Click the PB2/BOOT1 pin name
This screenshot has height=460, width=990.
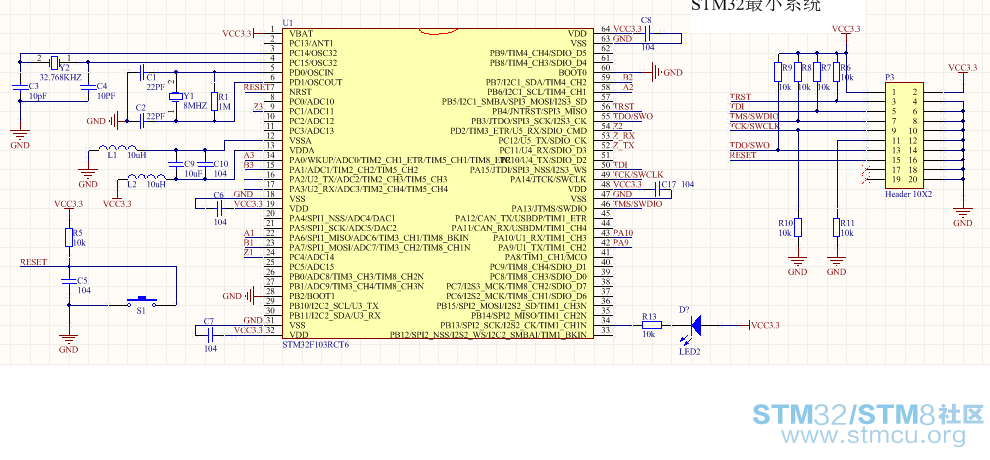312,296
